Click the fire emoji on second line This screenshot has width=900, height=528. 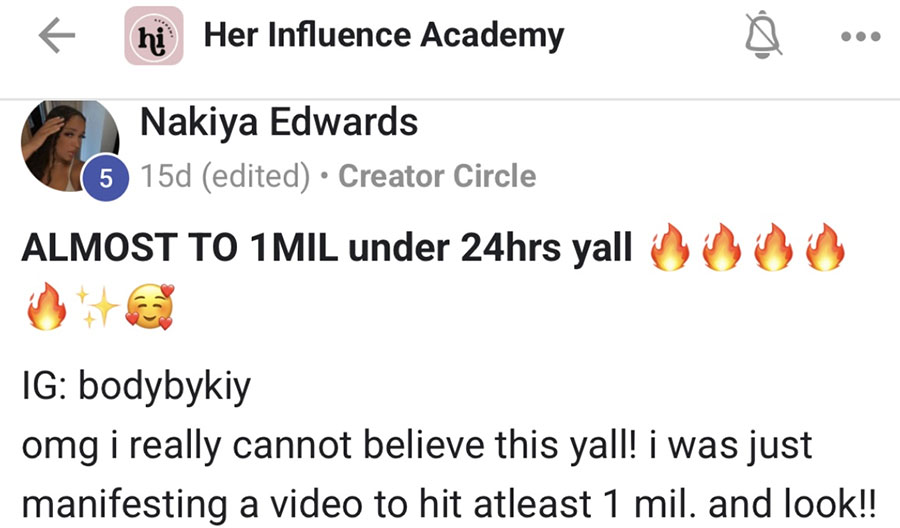point(46,306)
